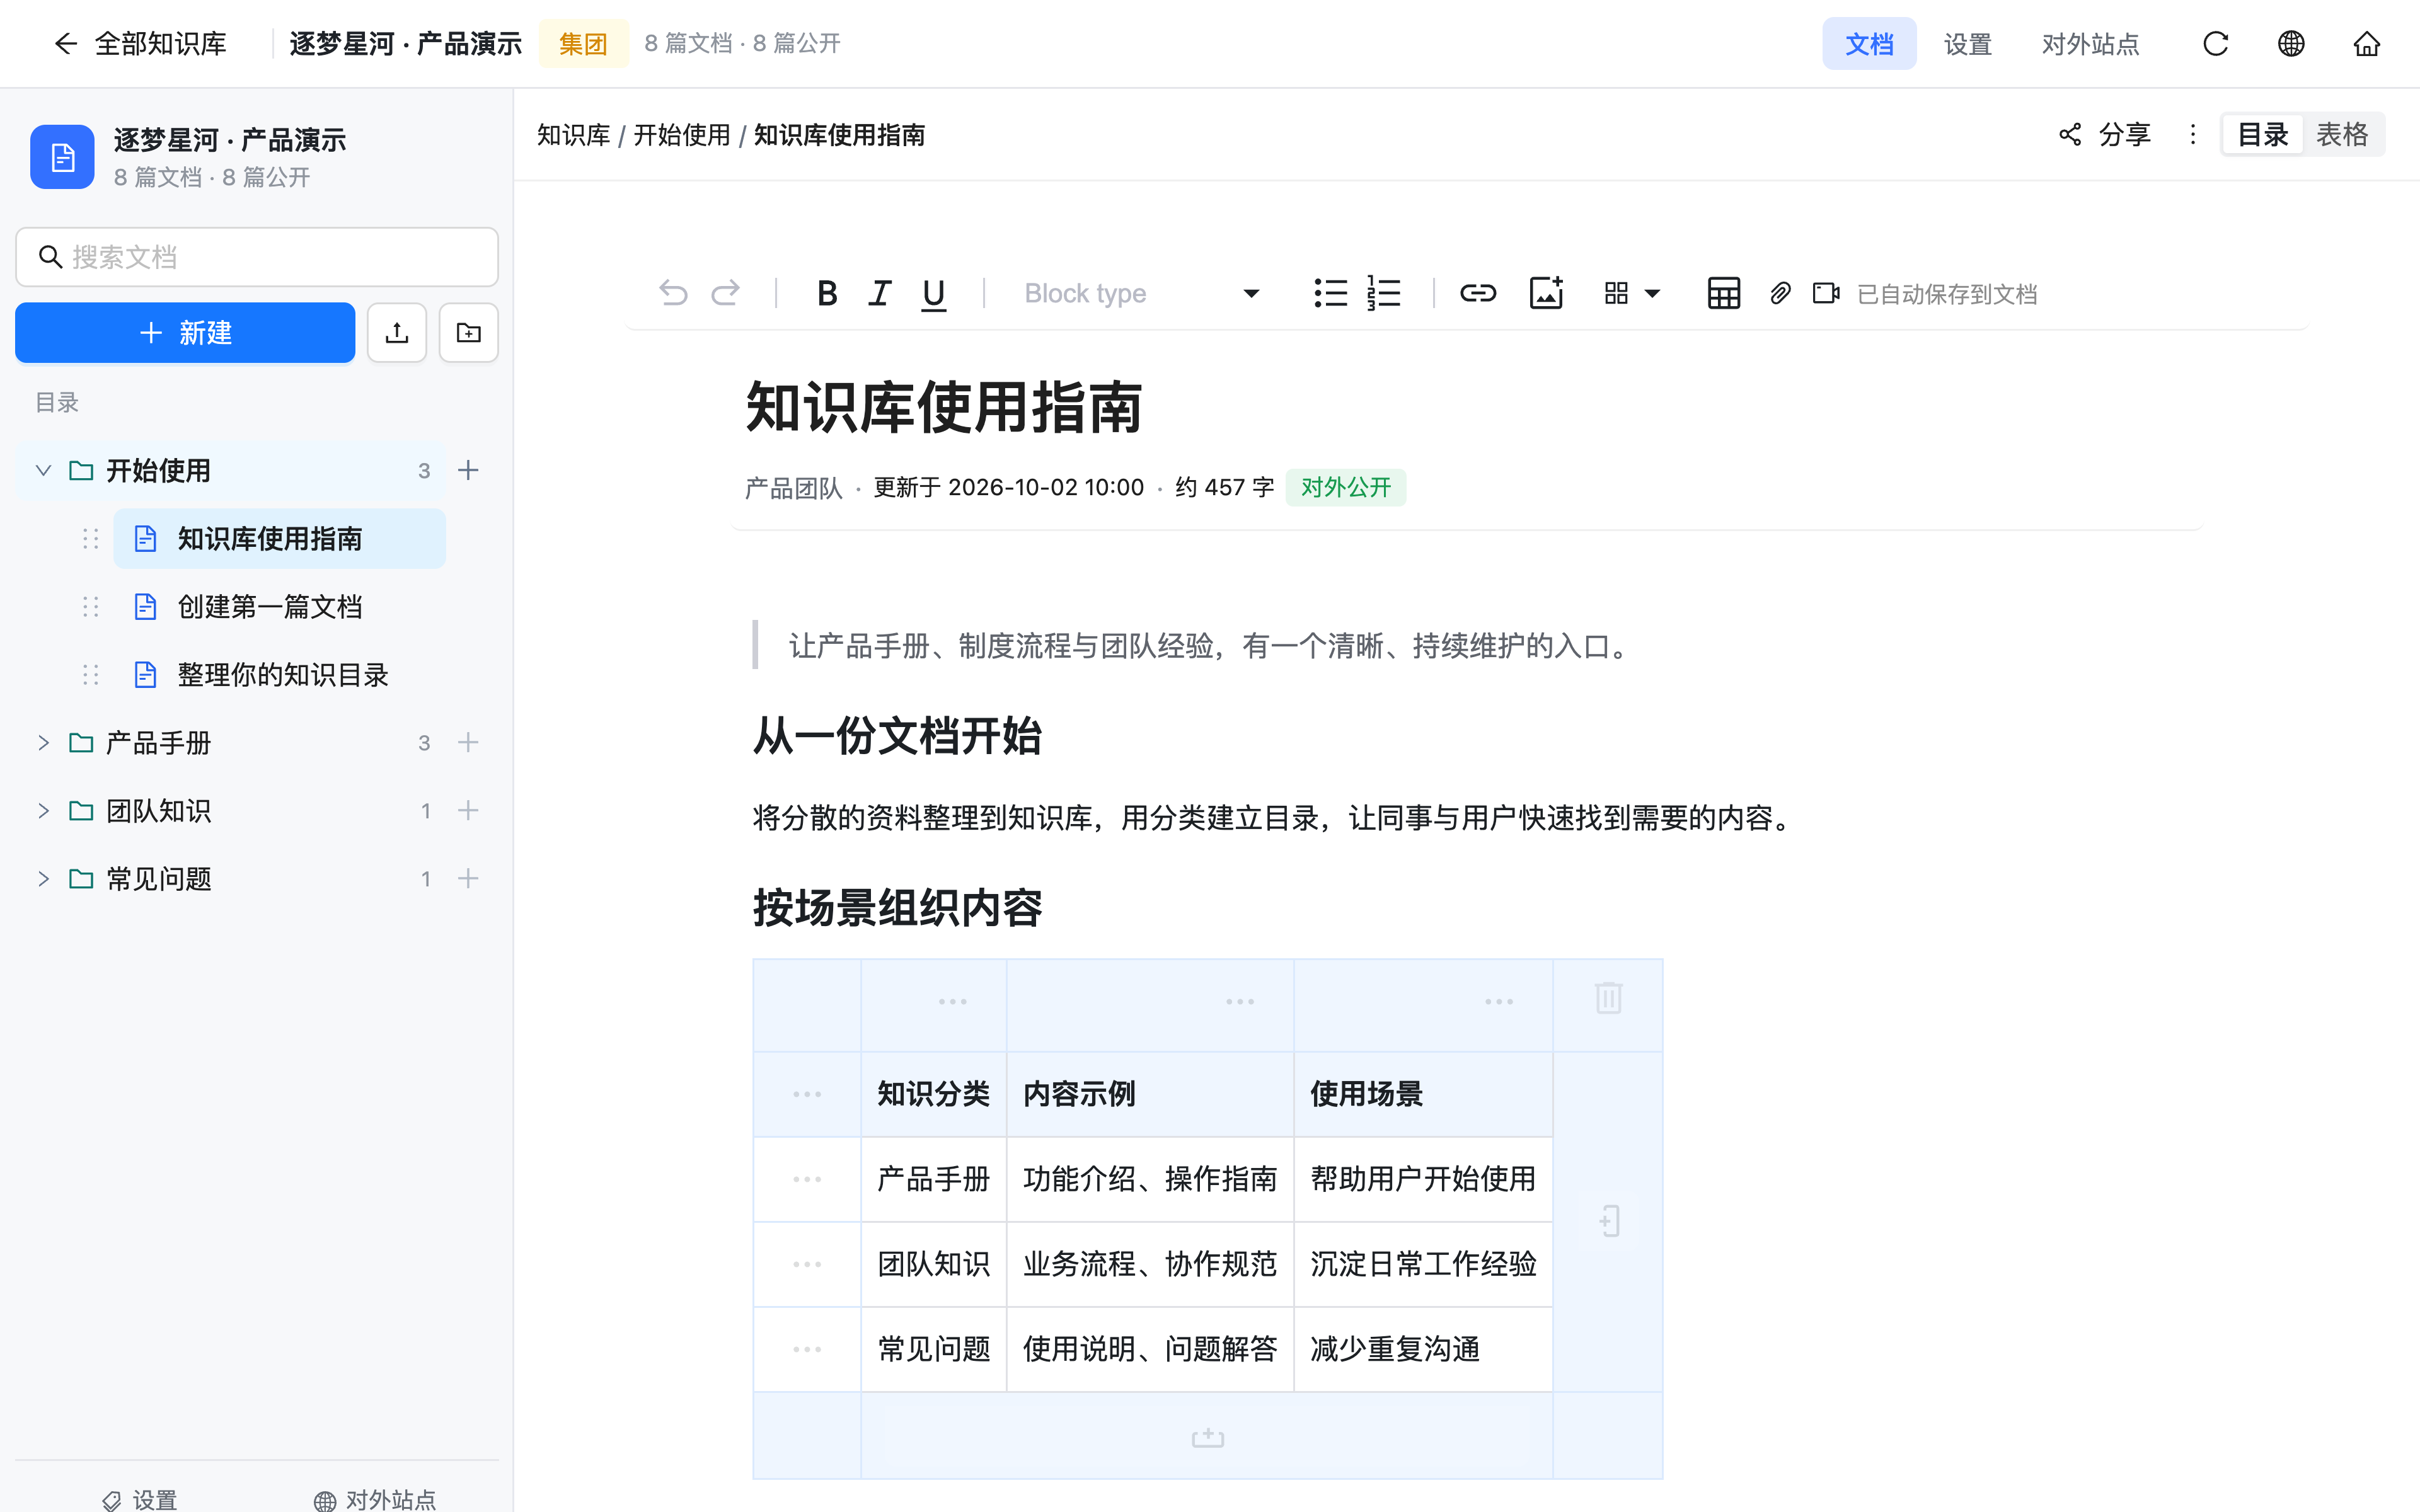Viewport: 2420px width, 1512px height.
Task: Switch to 目录 view toggle
Action: click(x=2262, y=134)
